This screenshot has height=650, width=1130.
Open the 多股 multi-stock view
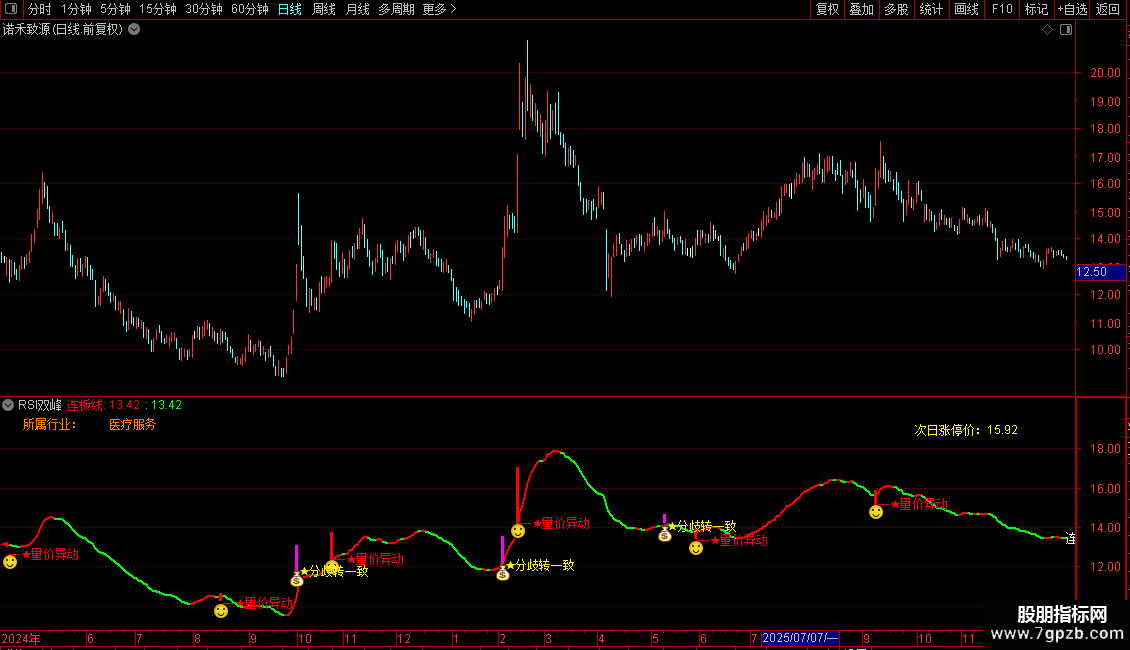pyautogui.click(x=896, y=9)
